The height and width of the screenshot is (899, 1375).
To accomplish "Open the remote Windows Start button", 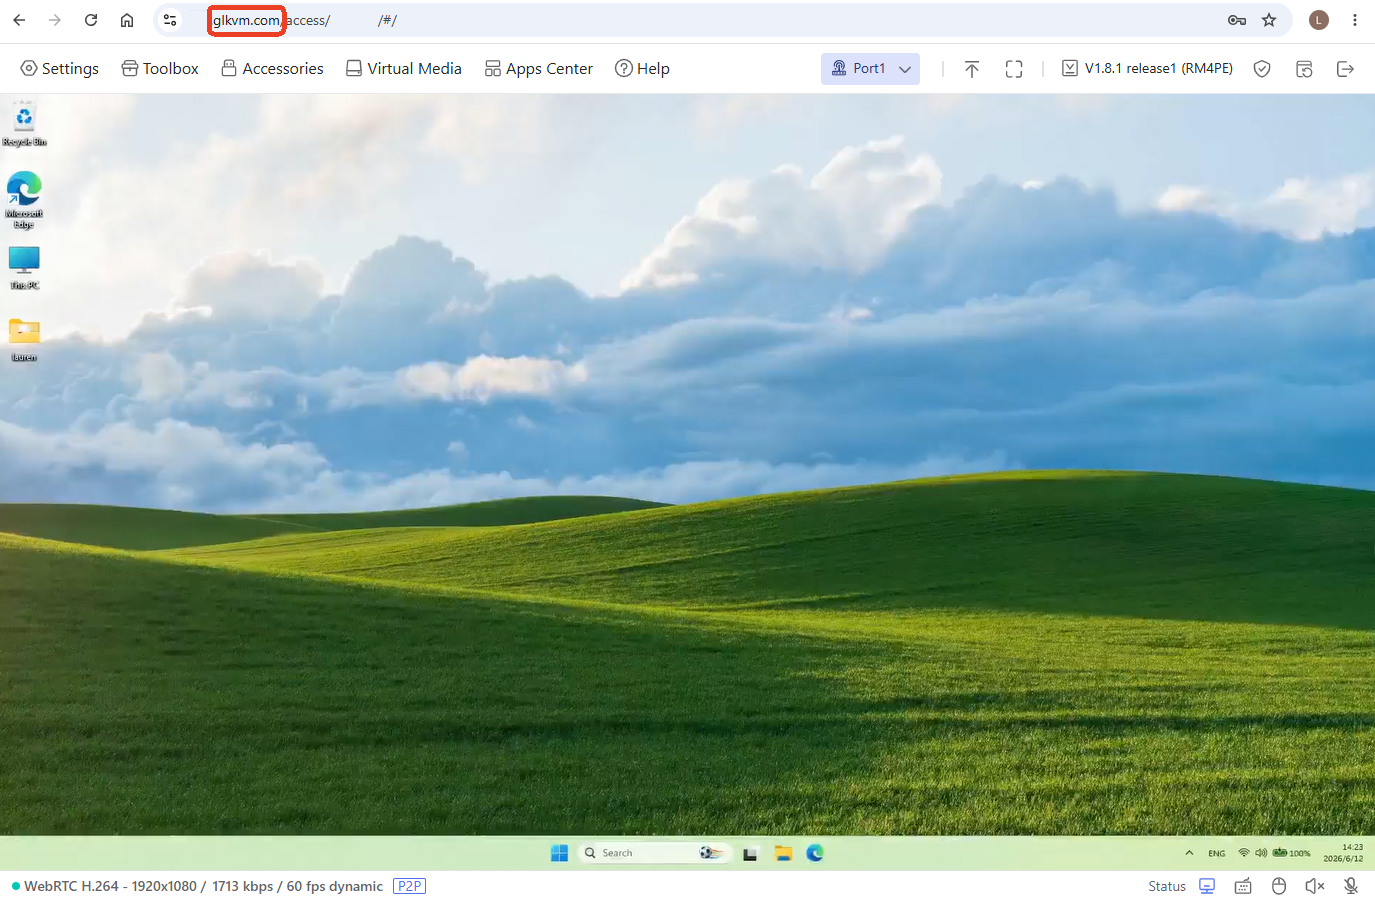I will click(559, 853).
